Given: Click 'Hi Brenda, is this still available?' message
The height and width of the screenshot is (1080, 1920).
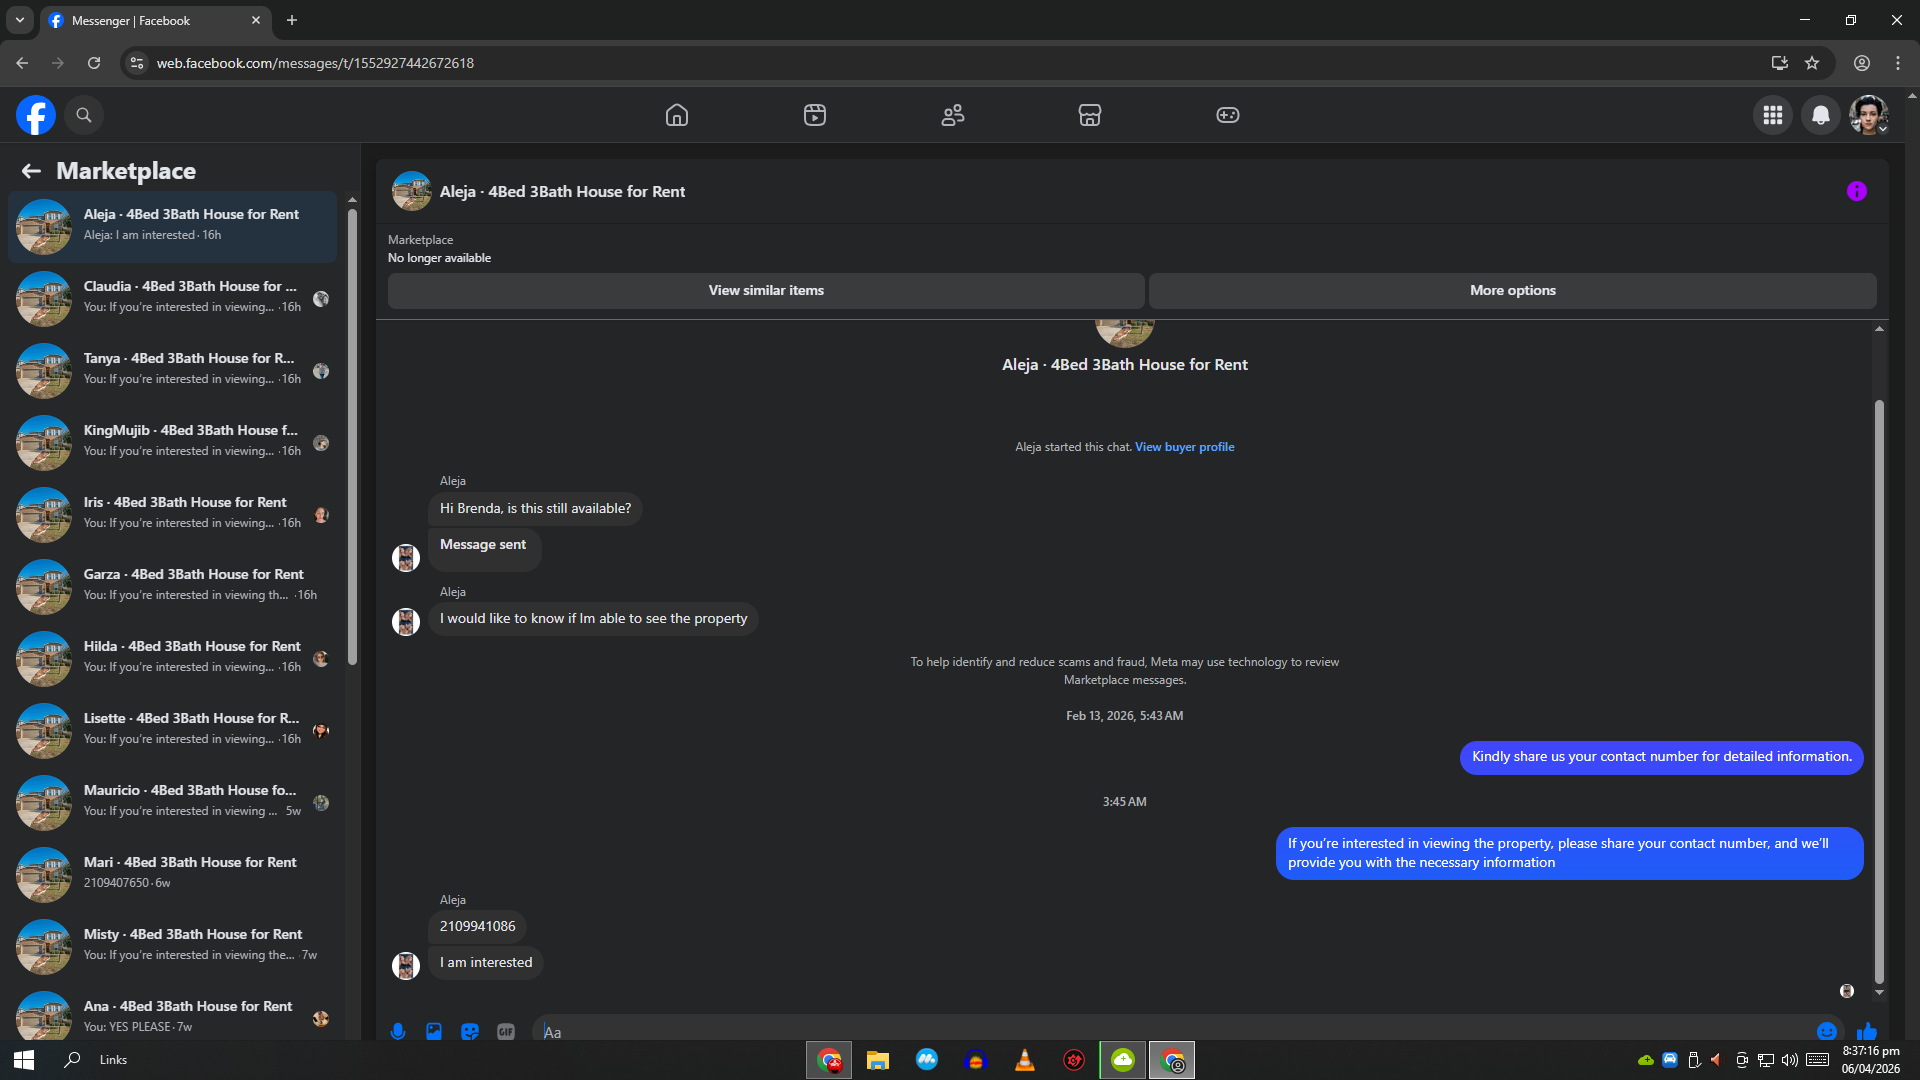Looking at the screenshot, I should (x=536, y=509).
